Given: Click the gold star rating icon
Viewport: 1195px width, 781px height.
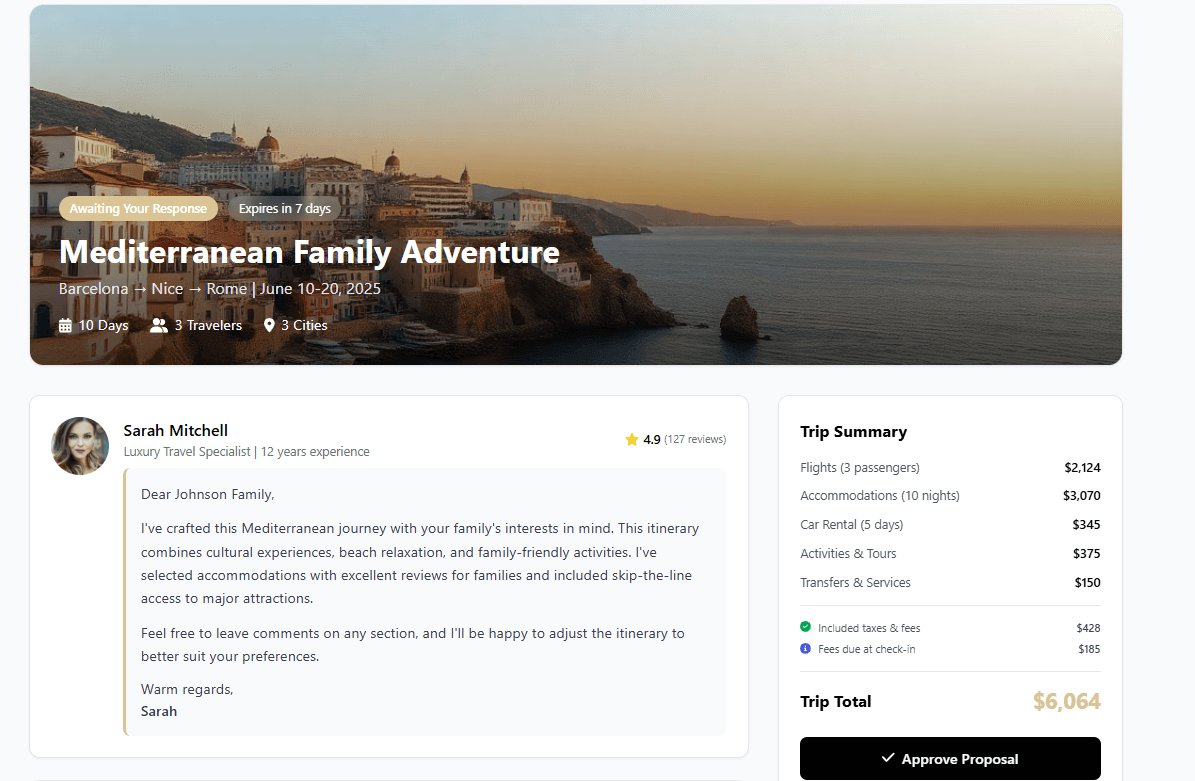Looking at the screenshot, I should coord(632,439).
